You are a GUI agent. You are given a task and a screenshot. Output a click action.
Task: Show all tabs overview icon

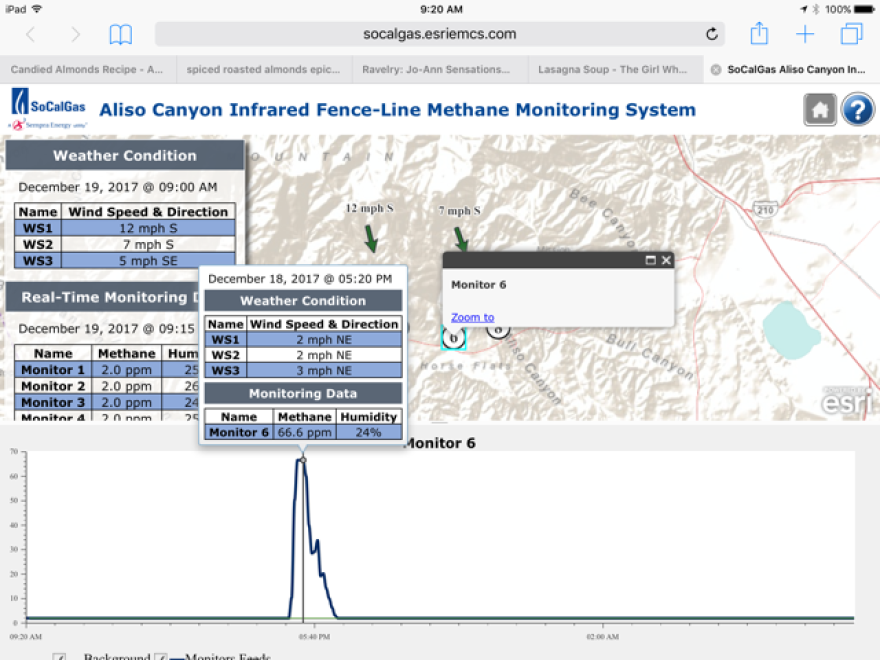pyautogui.click(x=851, y=34)
